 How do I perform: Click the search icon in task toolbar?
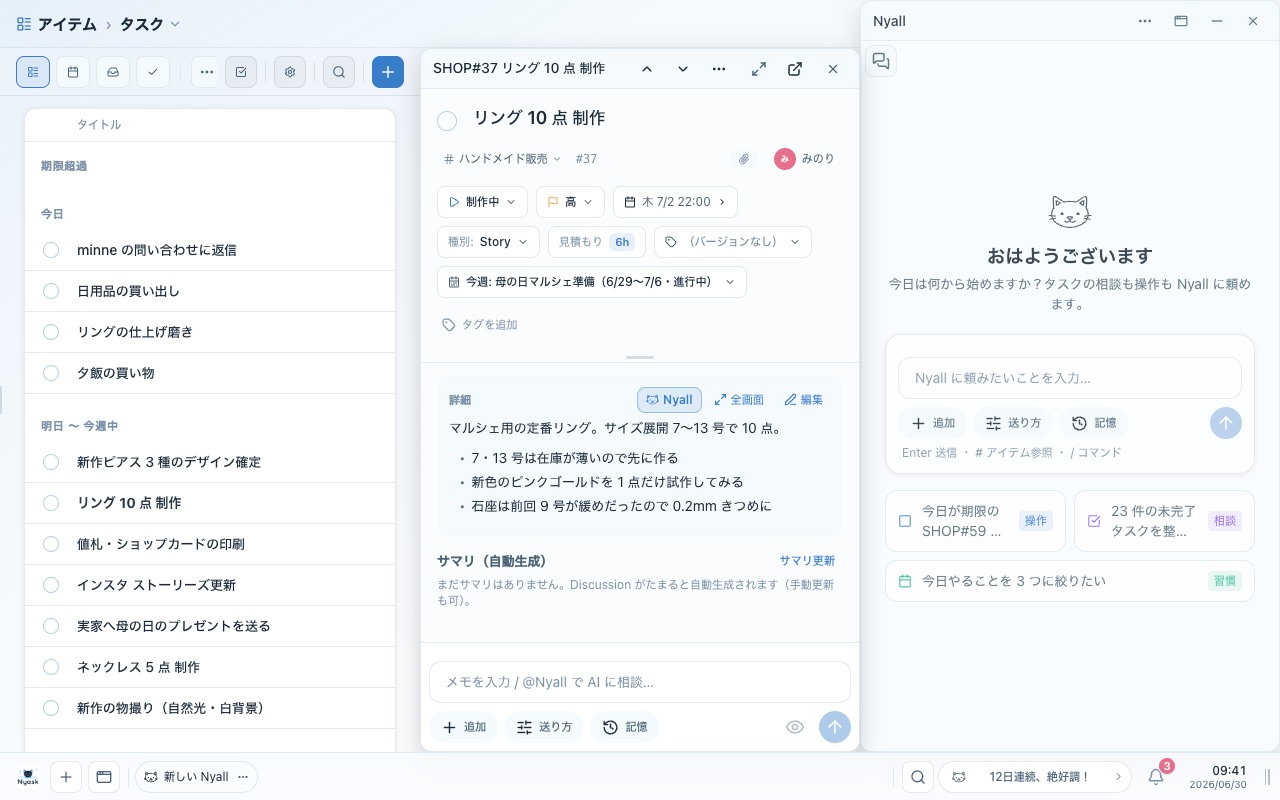point(339,72)
